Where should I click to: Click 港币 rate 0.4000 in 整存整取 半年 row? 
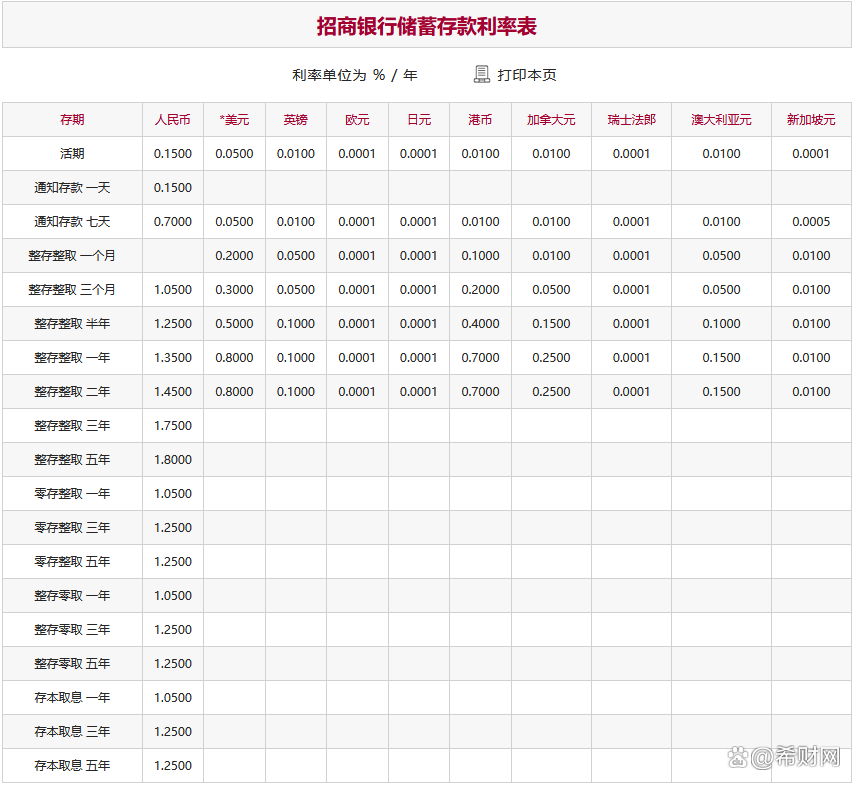click(x=480, y=324)
